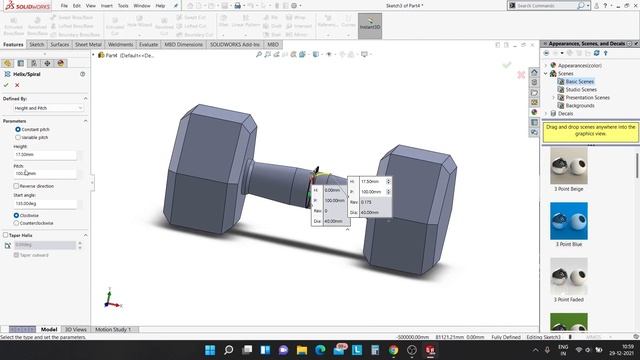Enable Reverse direction checkbox
This screenshot has width=640, height=360.
pos(16,186)
